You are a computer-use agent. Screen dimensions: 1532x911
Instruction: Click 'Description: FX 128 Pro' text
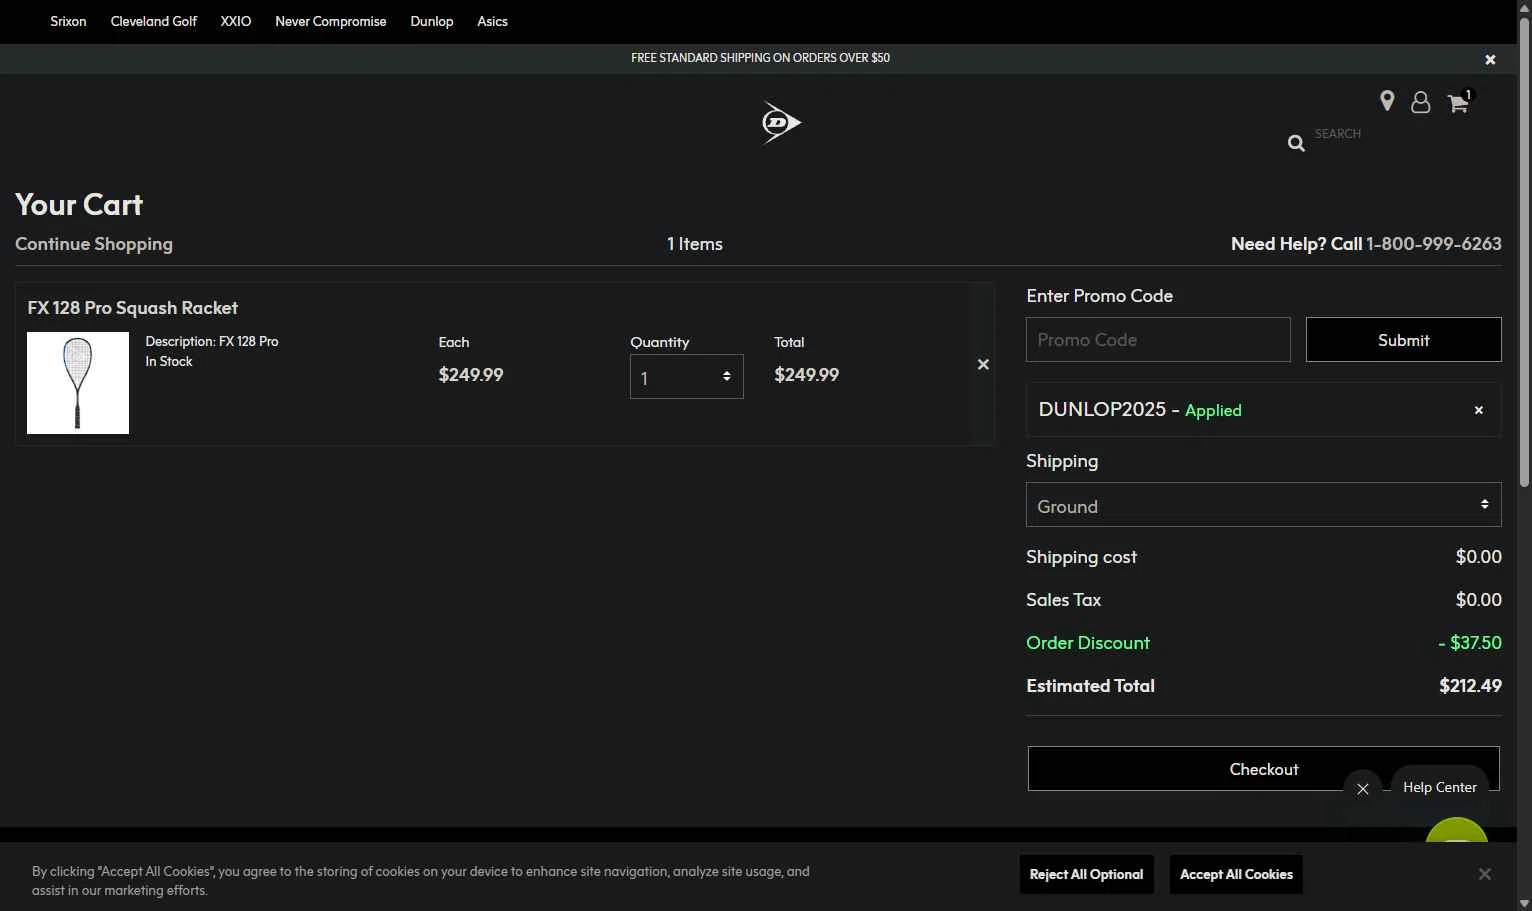coord(212,341)
